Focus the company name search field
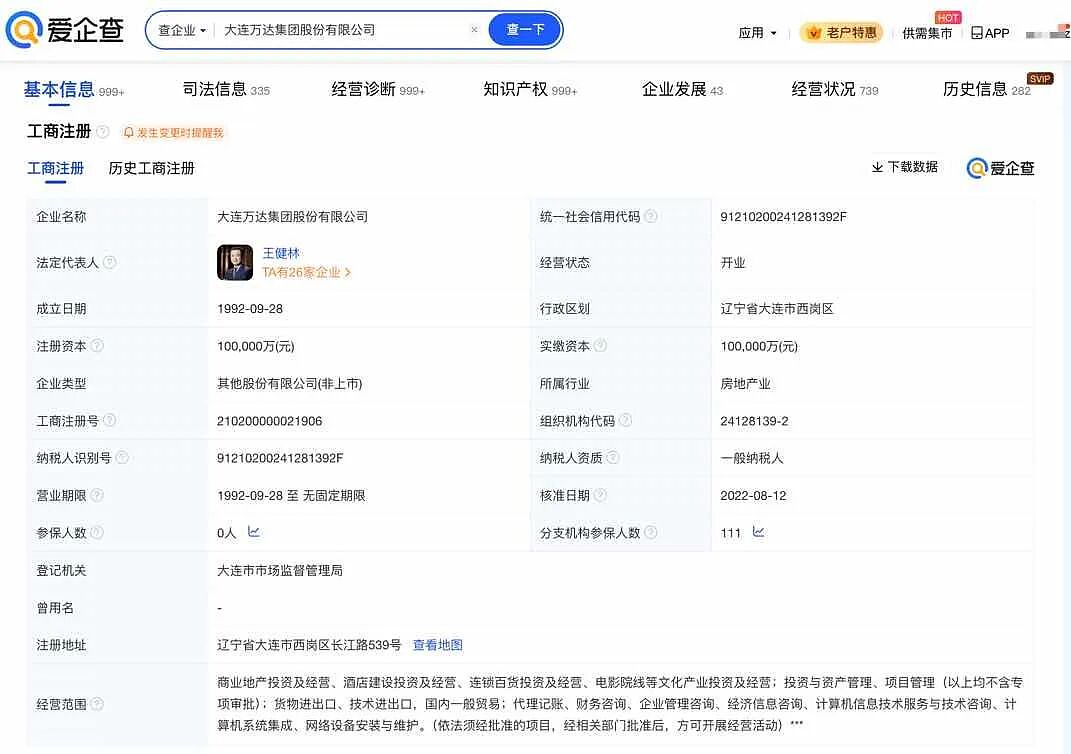 tap(343, 30)
